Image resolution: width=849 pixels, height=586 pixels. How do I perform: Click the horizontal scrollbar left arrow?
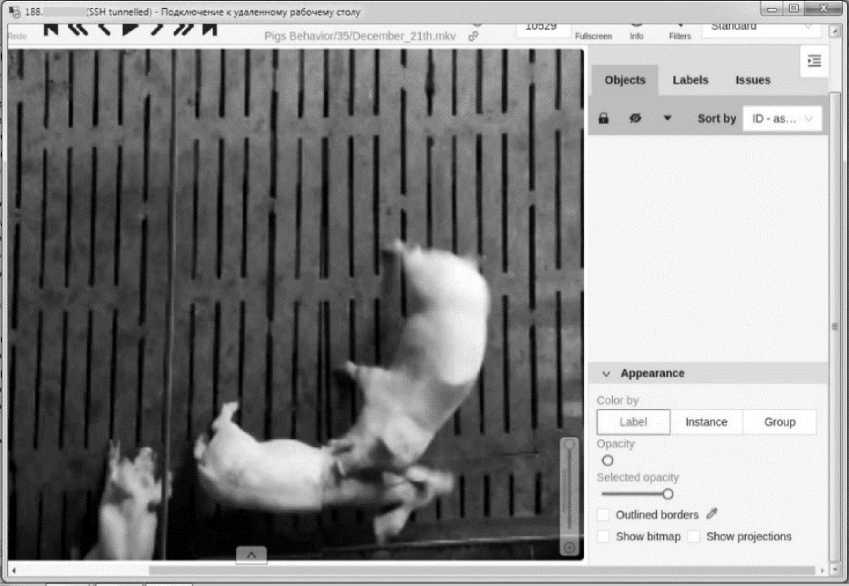click(x=14, y=571)
